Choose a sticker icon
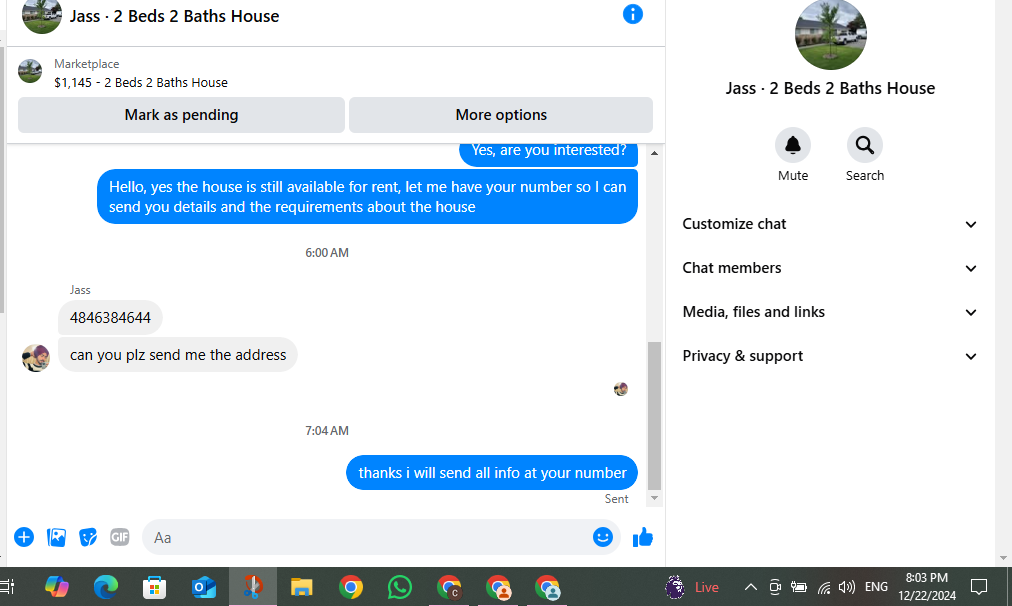 point(88,537)
